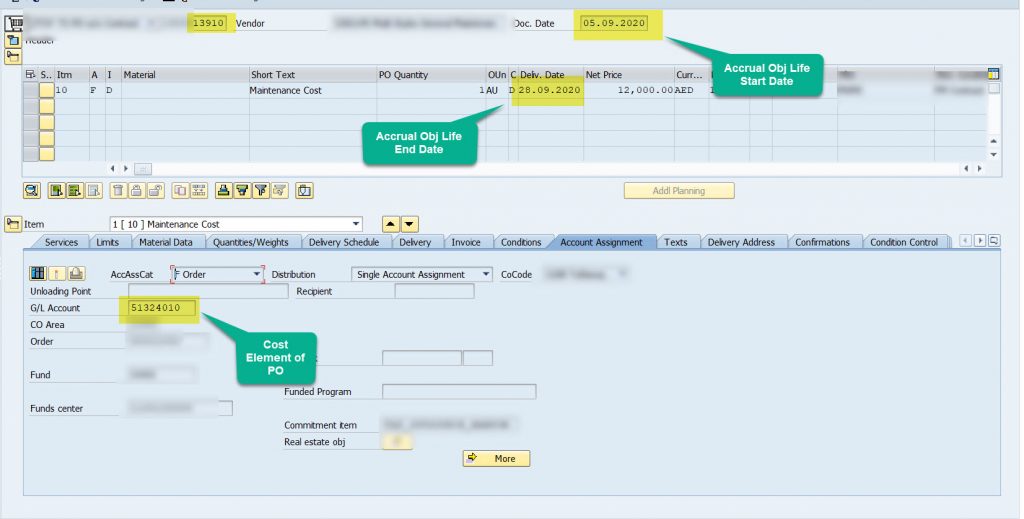Click the shopping cart document icon

coord(14,24)
